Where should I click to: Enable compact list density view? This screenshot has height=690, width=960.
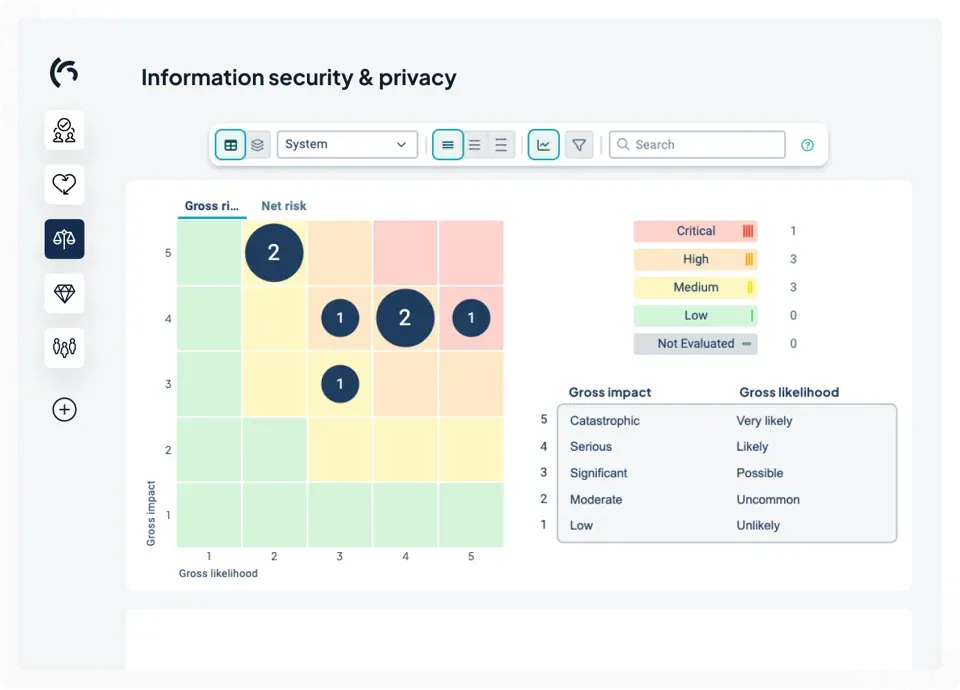coord(447,144)
